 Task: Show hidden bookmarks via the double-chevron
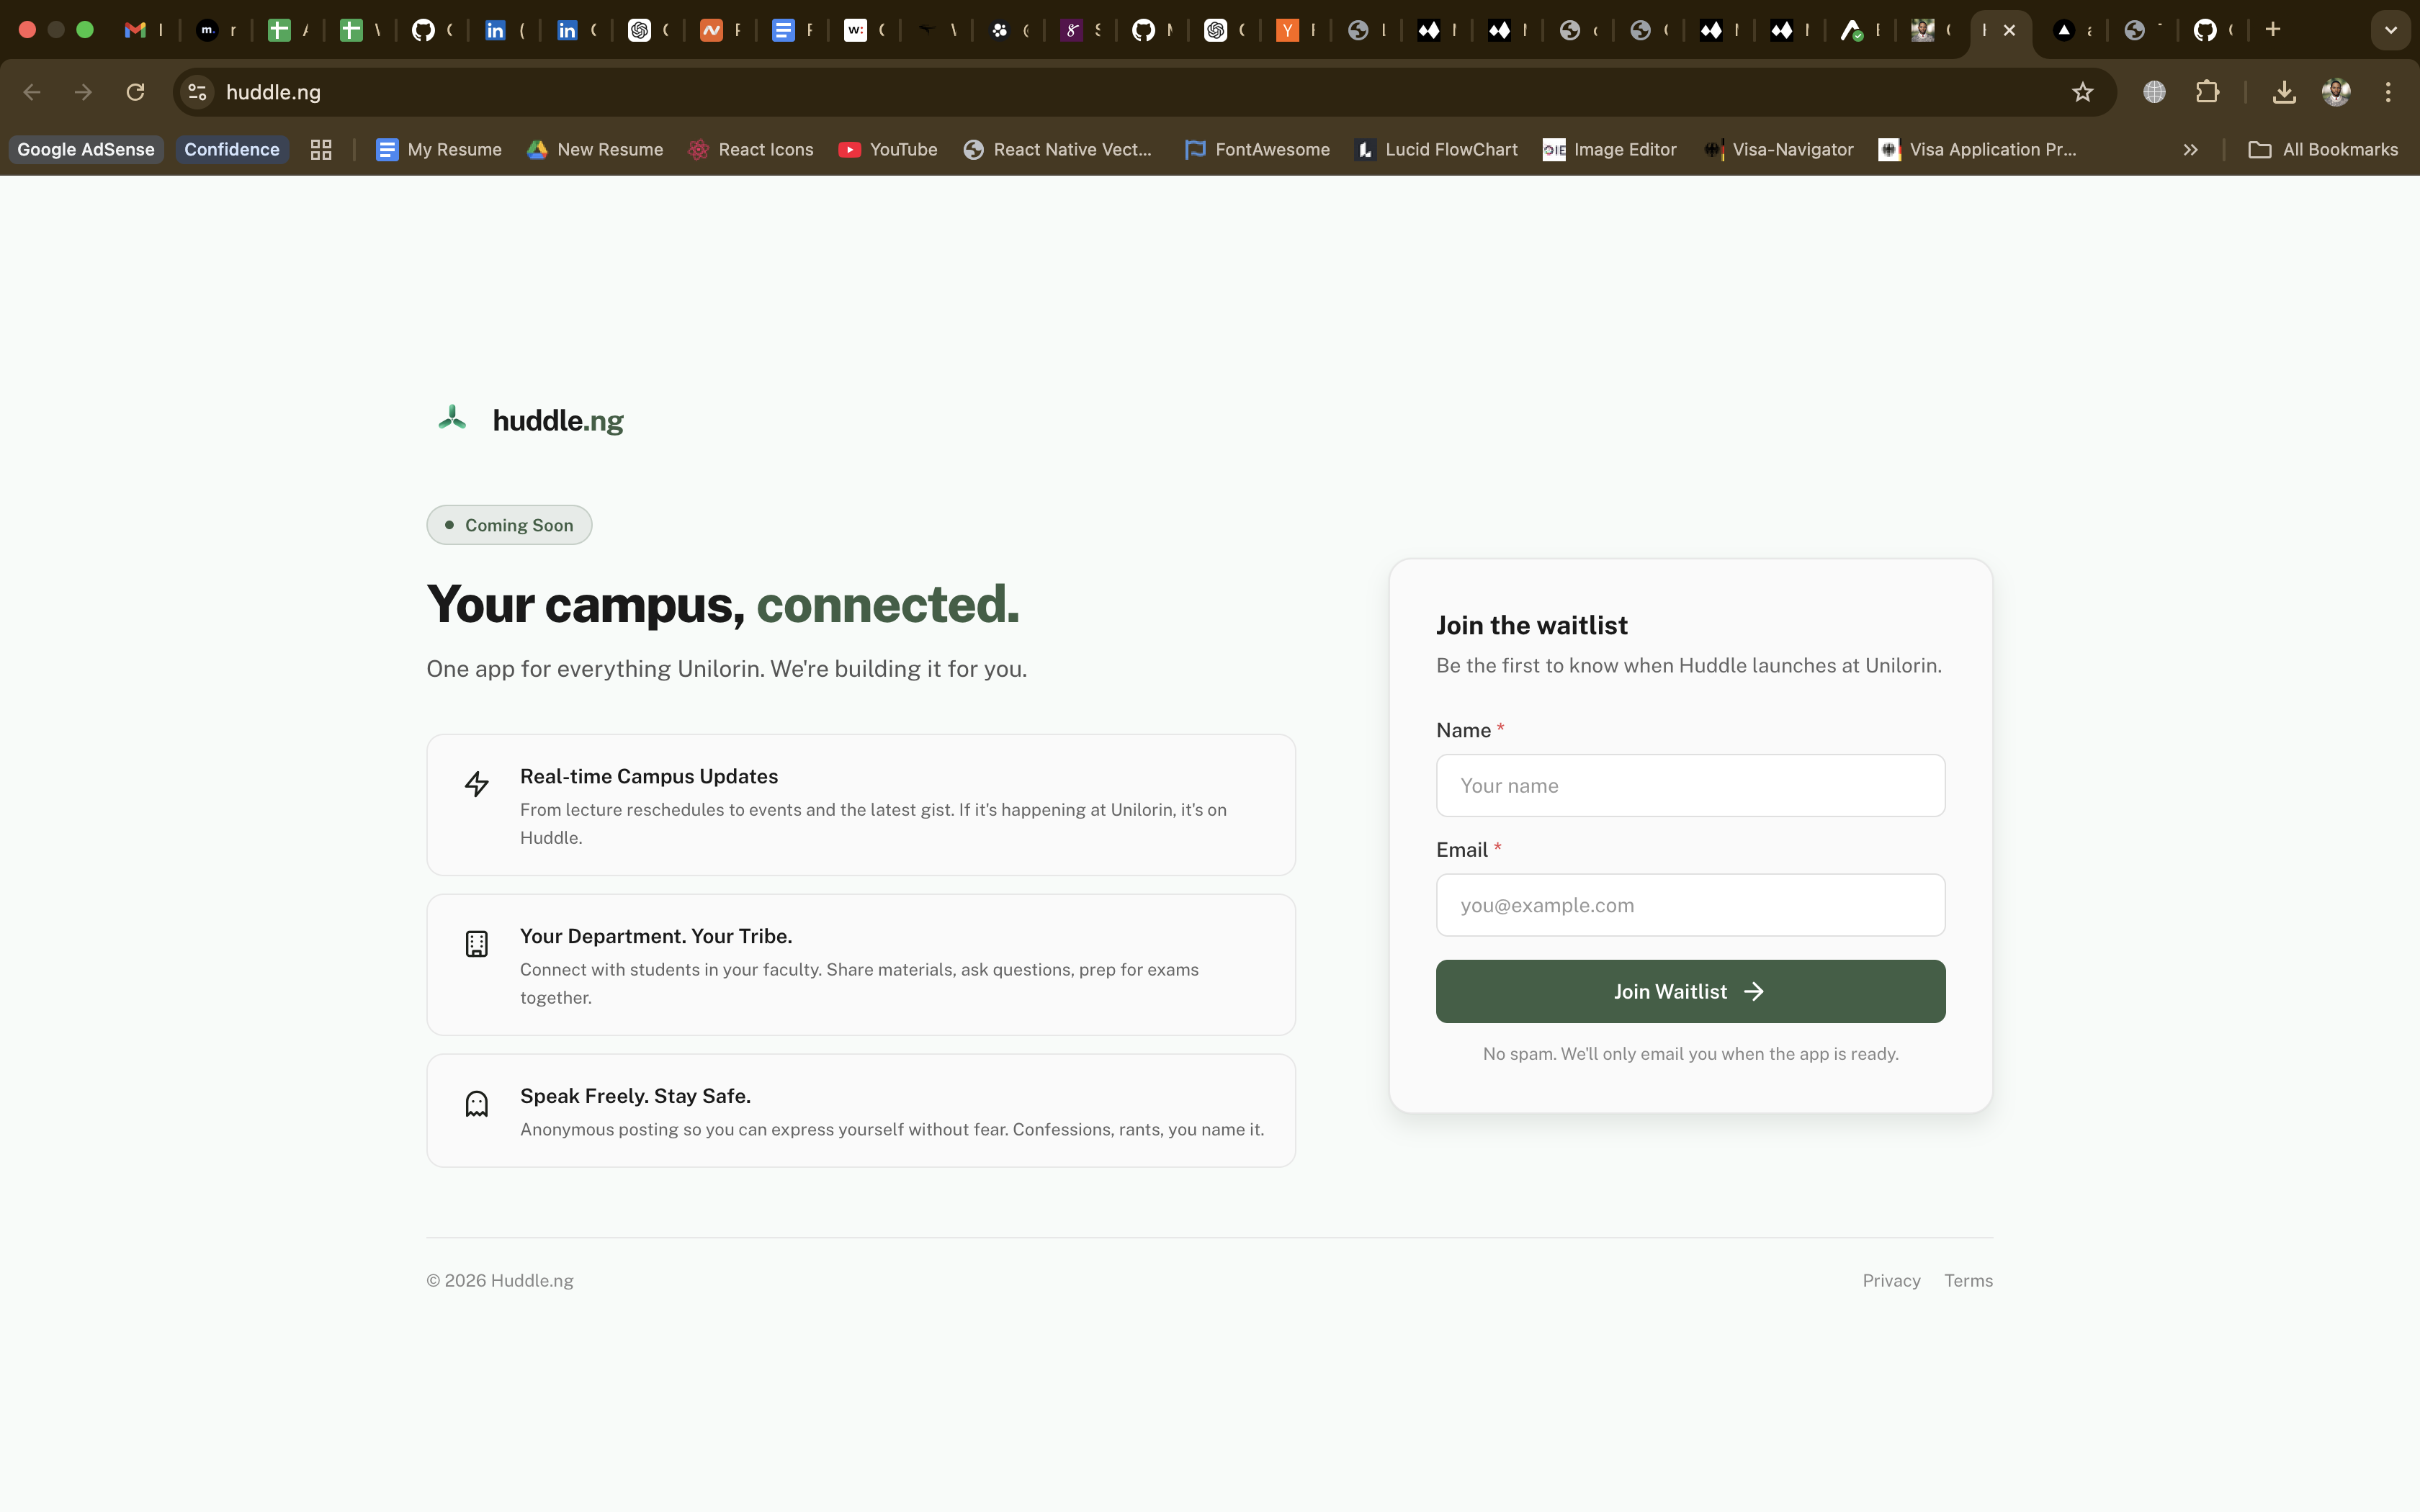2191,150
